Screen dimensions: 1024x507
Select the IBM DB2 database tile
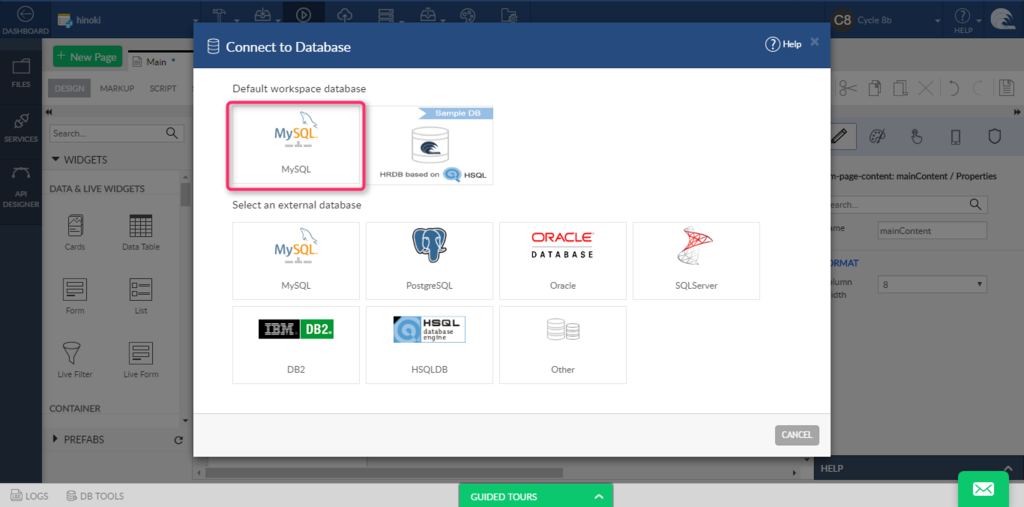pos(296,344)
